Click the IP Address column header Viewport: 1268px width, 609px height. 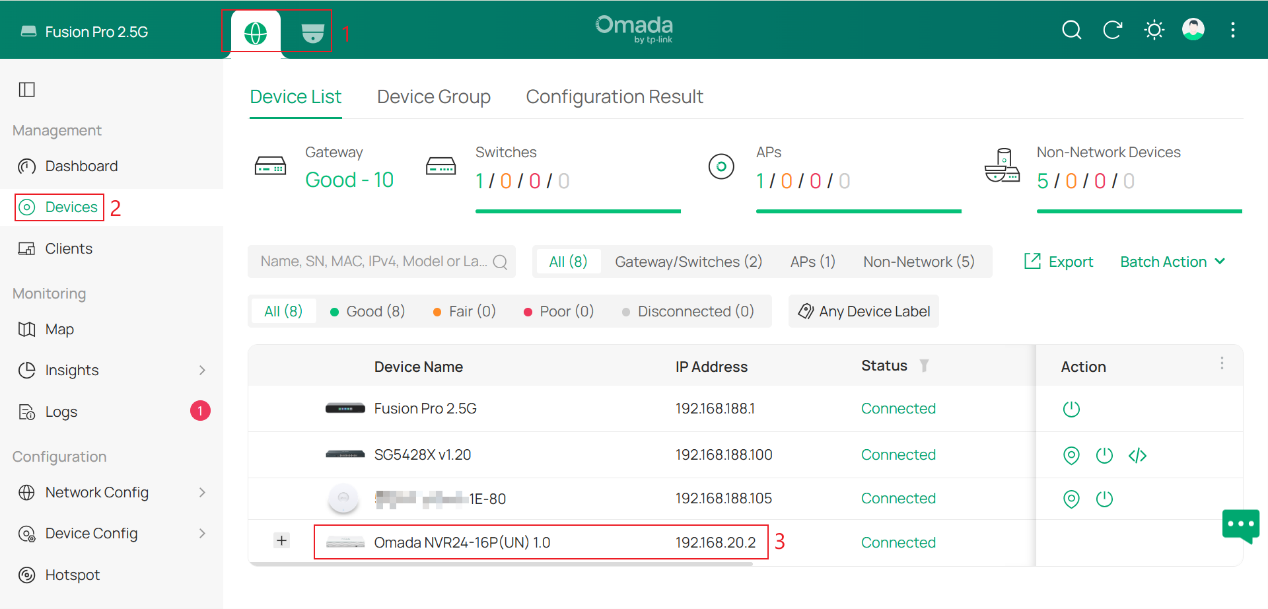pyautogui.click(x=711, y=367)
